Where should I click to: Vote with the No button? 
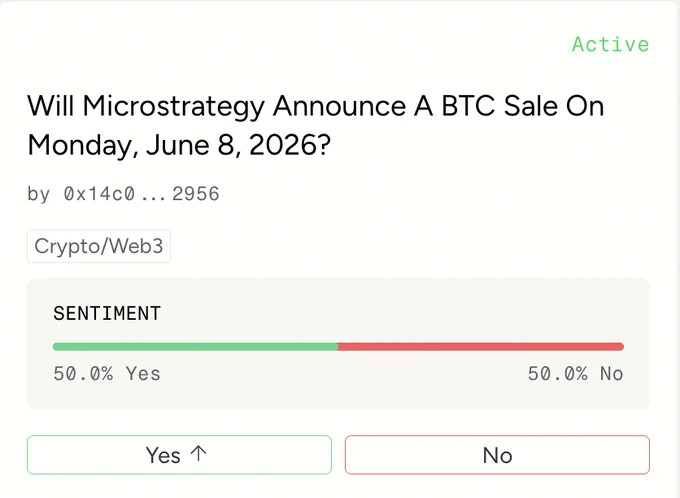click(x=497, y=455)
